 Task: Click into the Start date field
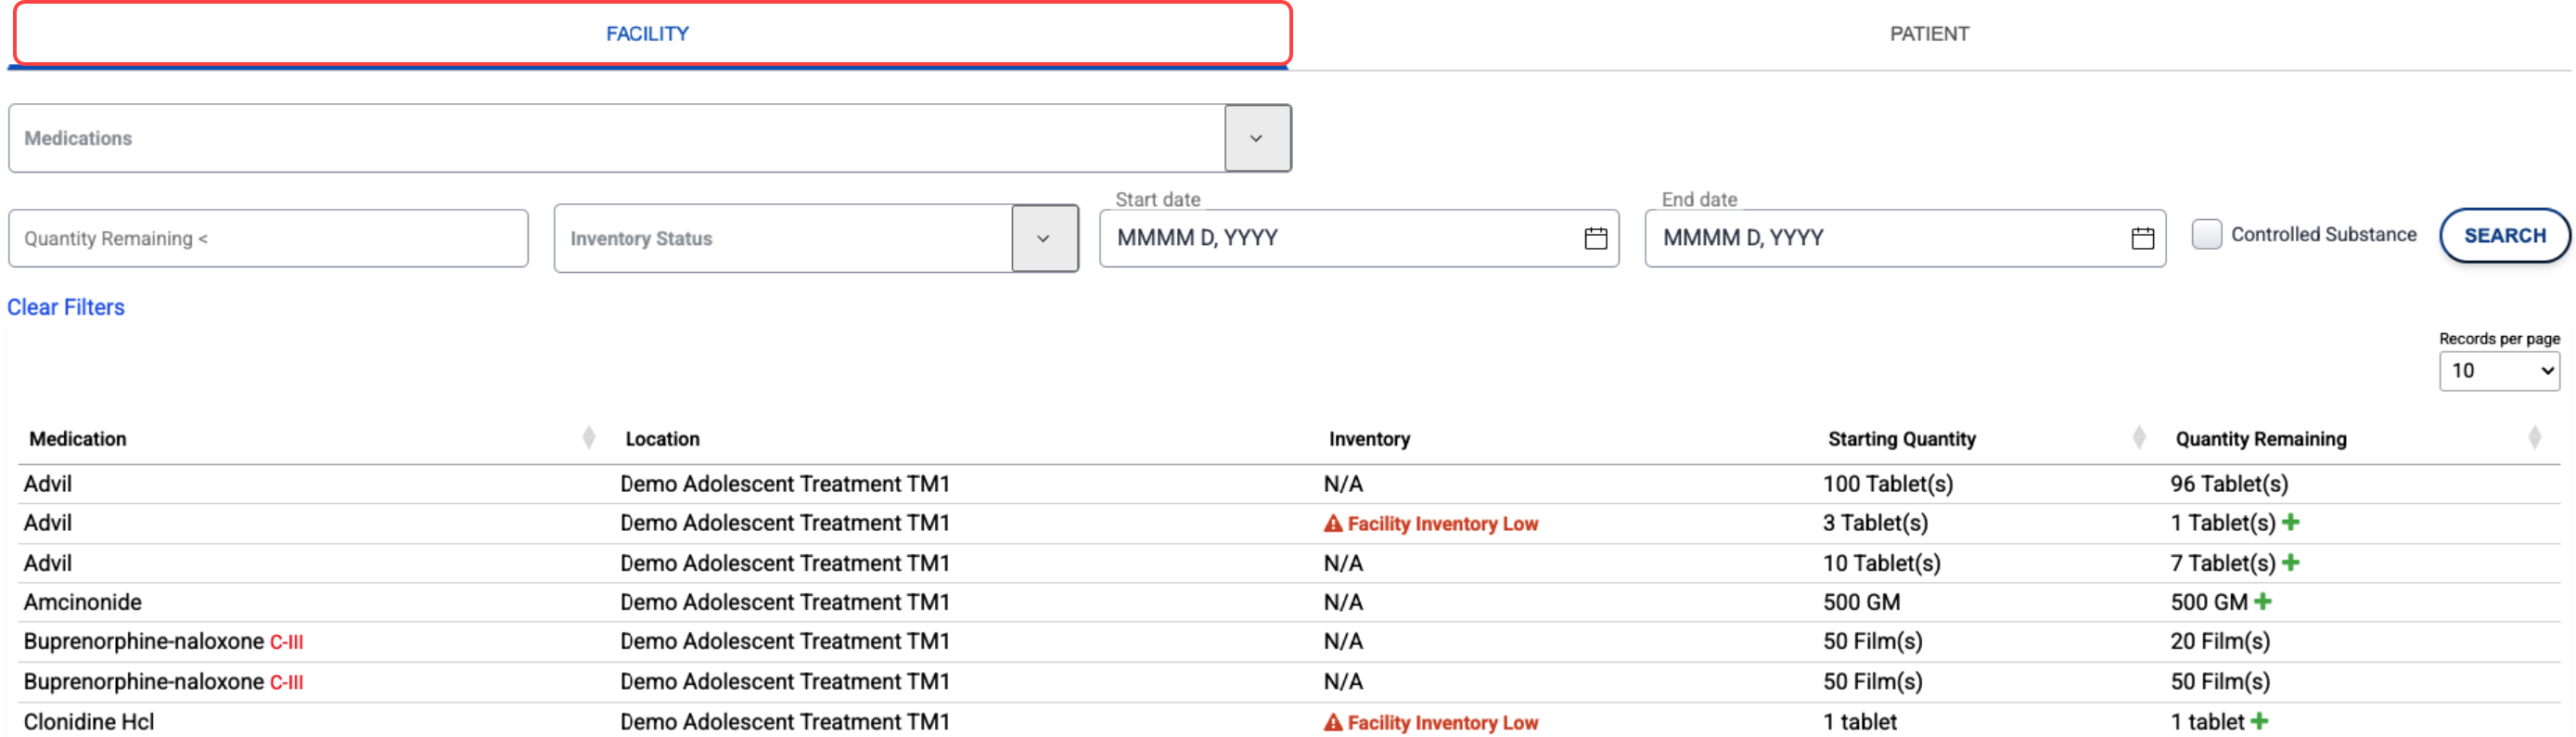click(x=1340, y=238)
